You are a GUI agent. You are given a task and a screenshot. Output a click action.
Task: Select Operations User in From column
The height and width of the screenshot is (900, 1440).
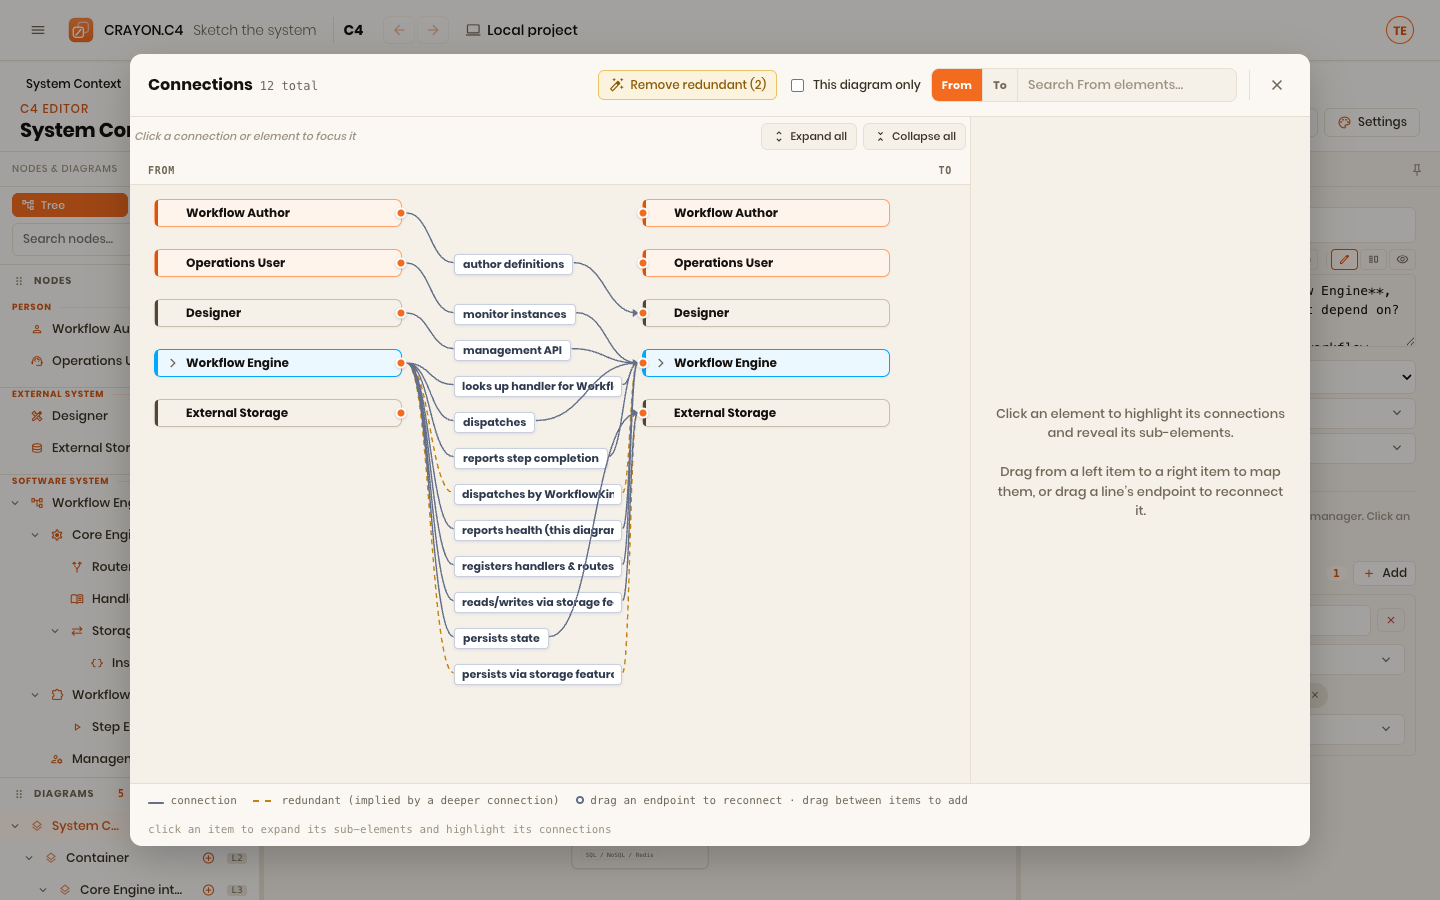278,263
